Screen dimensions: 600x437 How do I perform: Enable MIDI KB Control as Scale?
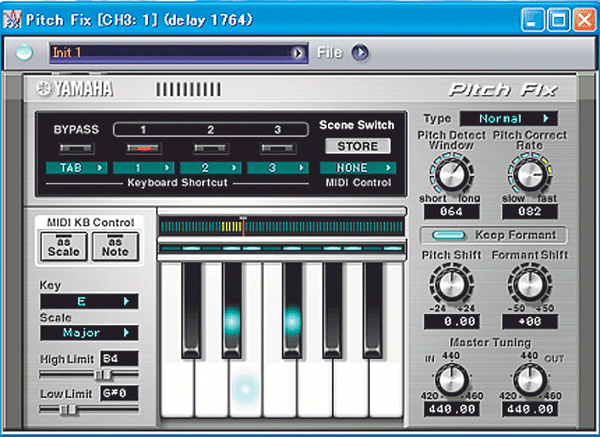[x=64, y=247]
